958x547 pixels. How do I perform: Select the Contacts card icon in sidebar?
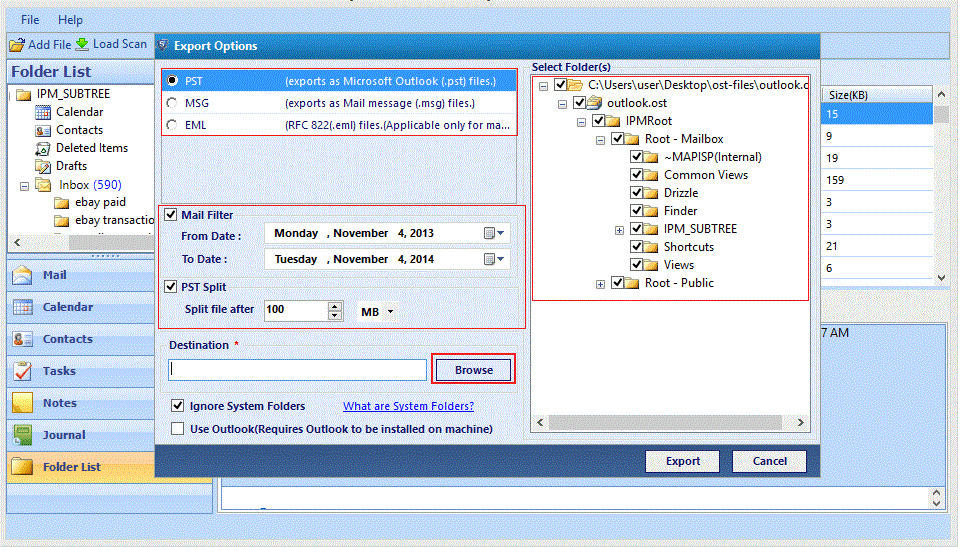pos(23,339)
